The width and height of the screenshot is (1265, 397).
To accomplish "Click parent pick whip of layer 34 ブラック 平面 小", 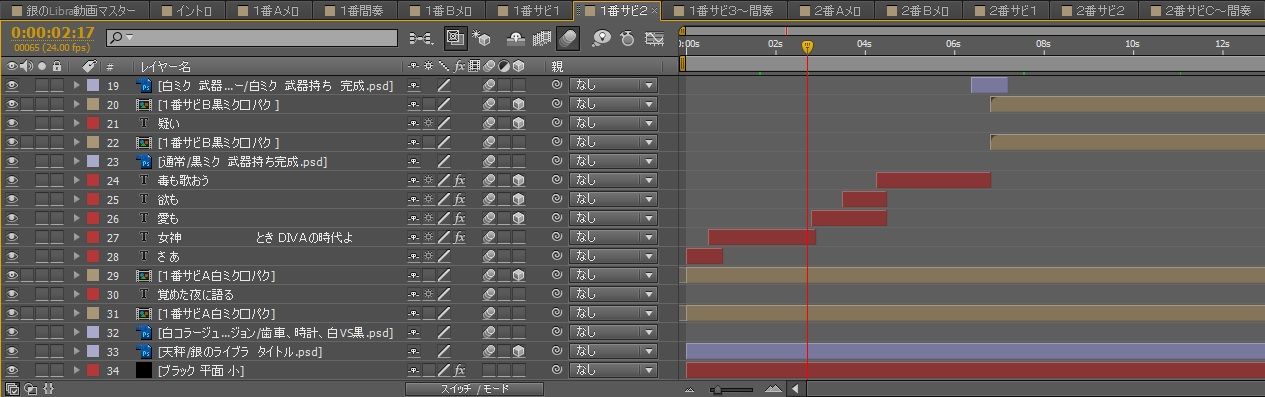I will (557, 371).
